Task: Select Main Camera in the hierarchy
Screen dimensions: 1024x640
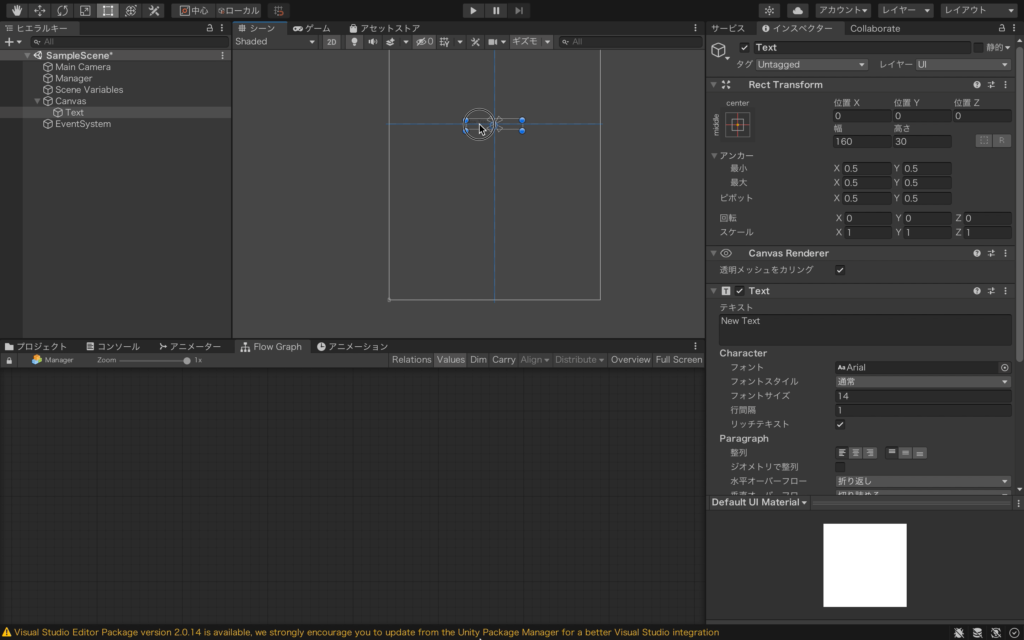Action: tap(82, 67)
